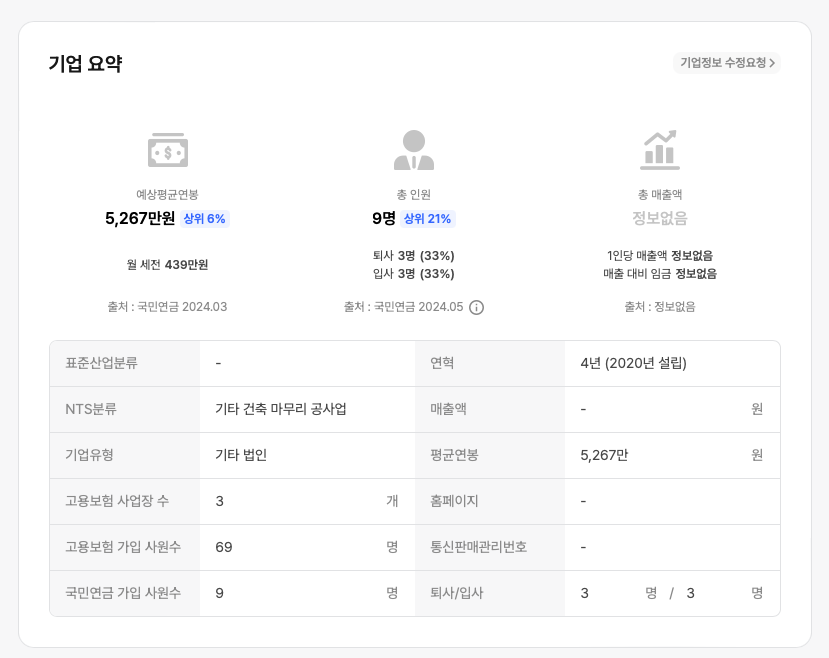
Task: Click the 출처 : 정보없음 text
Action: 660,307
